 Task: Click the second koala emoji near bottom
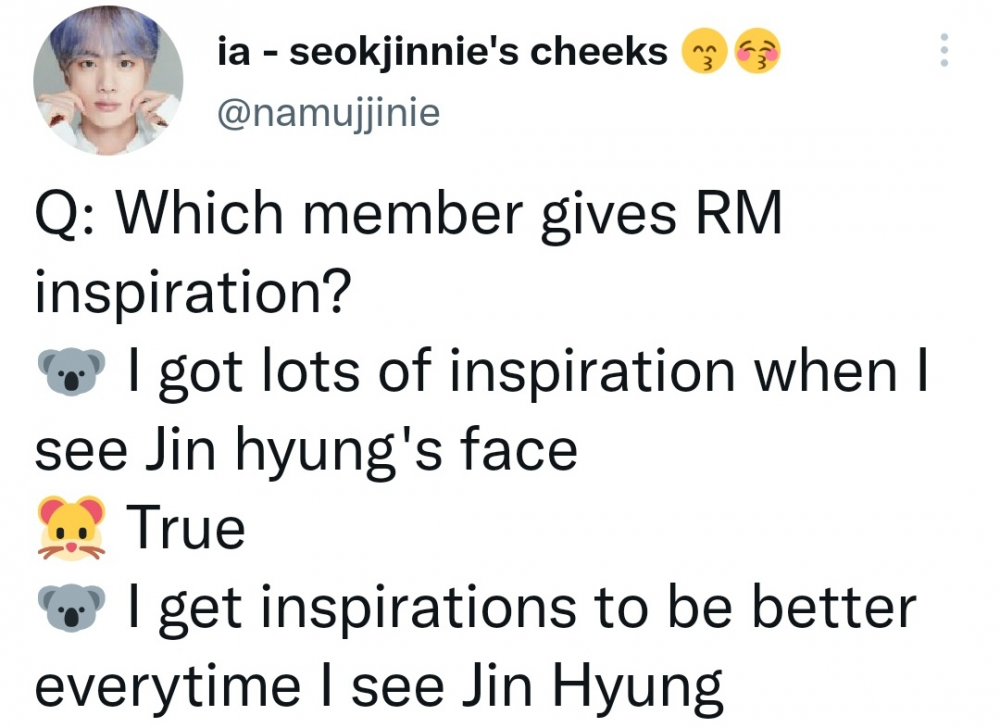point(71,608)
